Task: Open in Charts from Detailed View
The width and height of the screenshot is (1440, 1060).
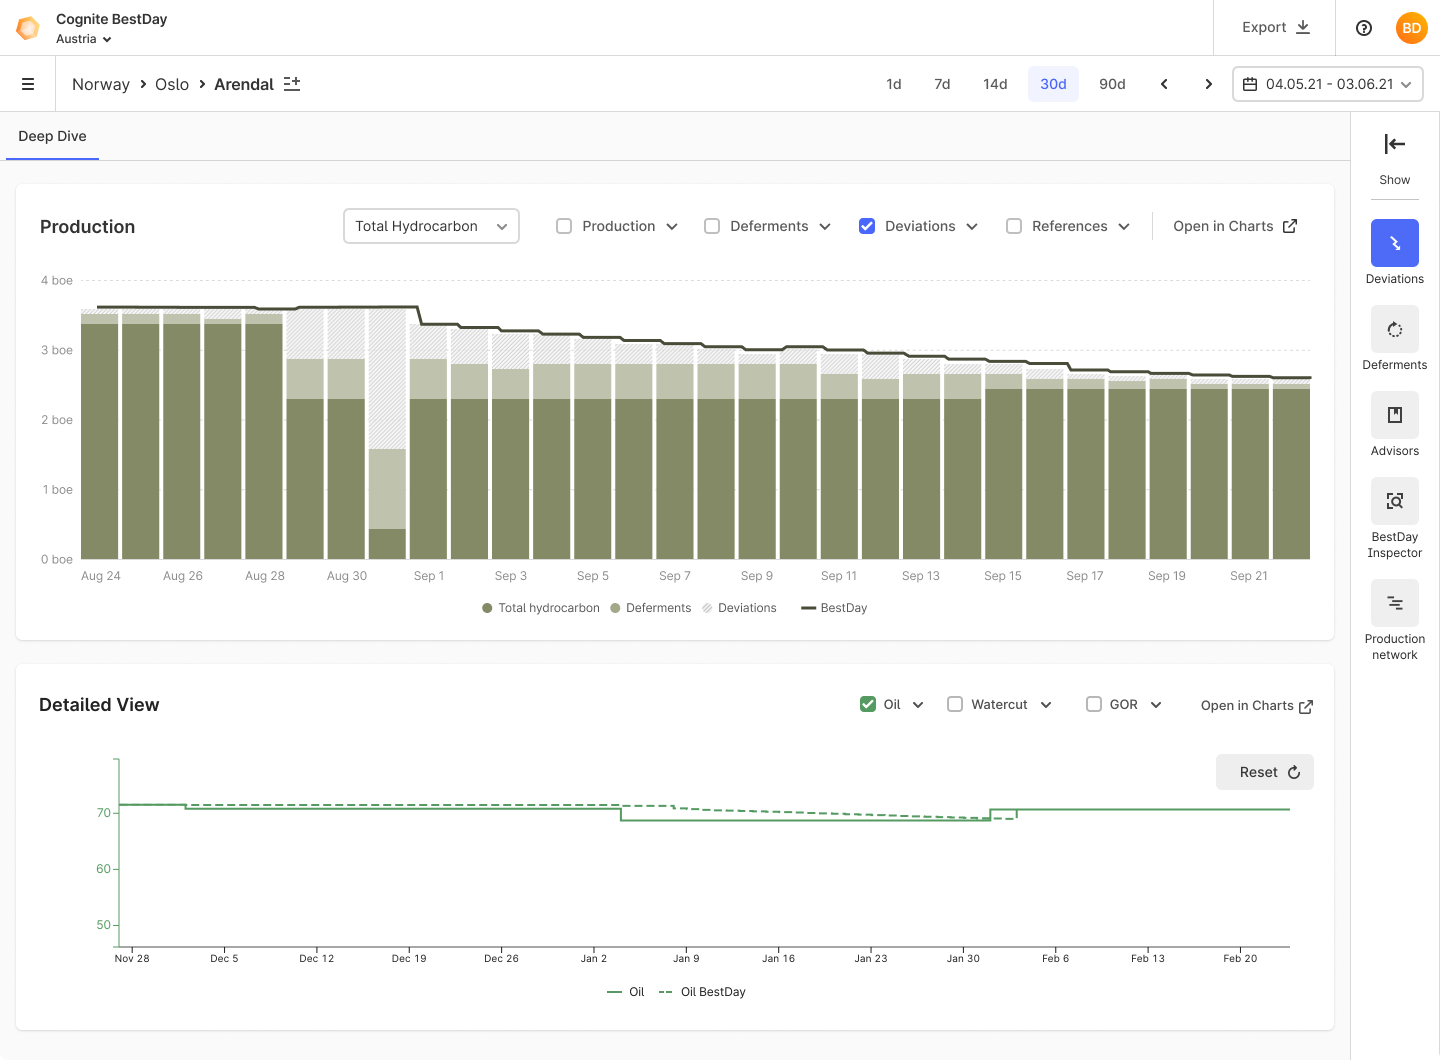Action: point(1257,706)
